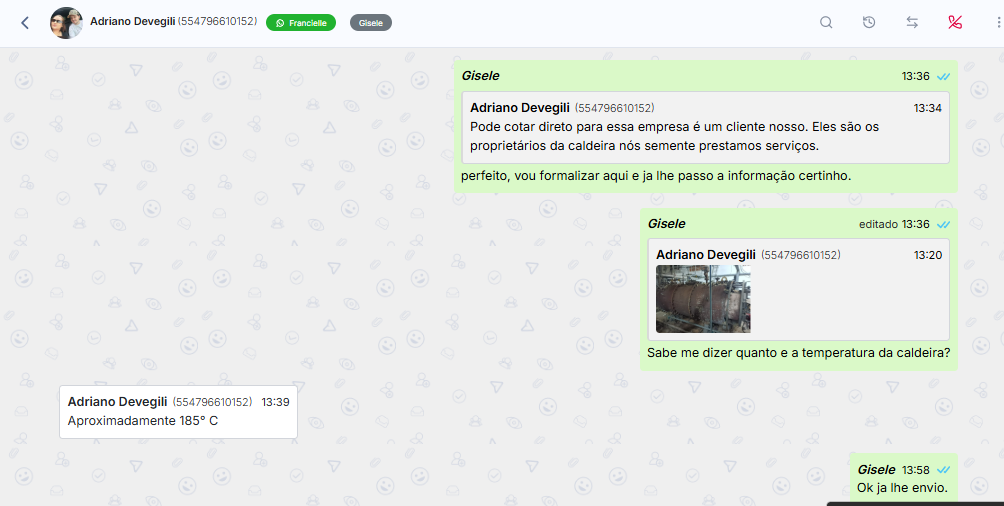Click the back arrow in chat header
This screenshot has height=506, width=1004.
pyautogui.click(x=25, y=23)
